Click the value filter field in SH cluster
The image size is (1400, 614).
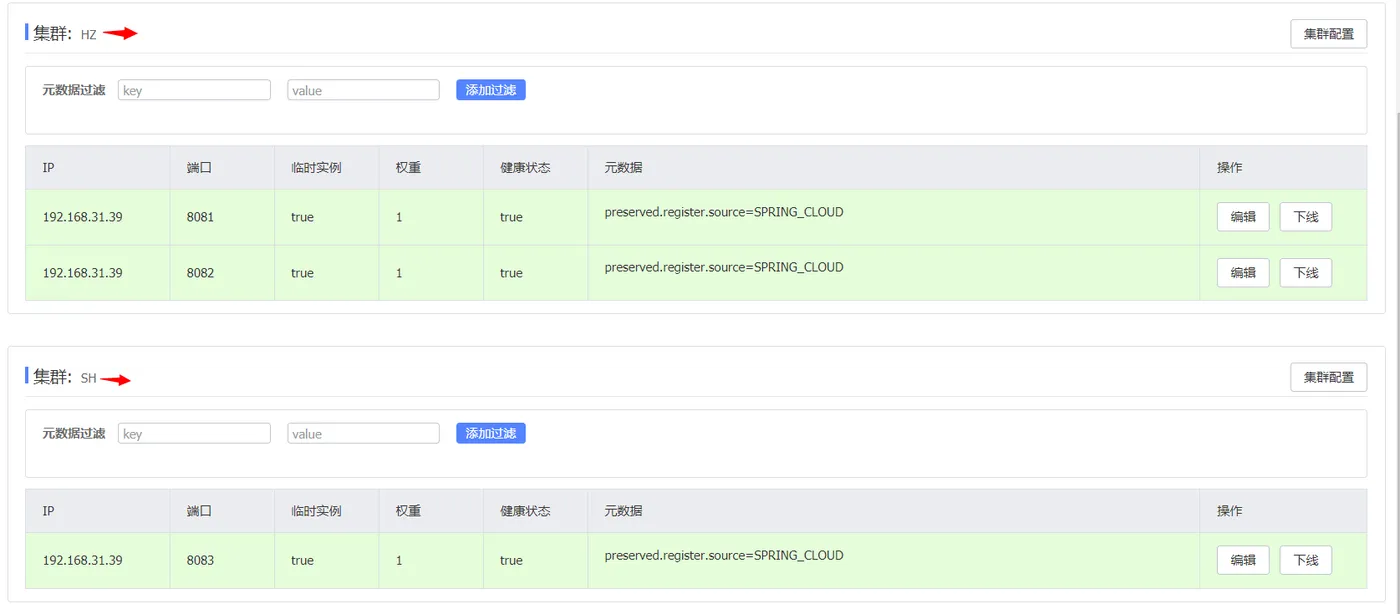coord(363,433)
